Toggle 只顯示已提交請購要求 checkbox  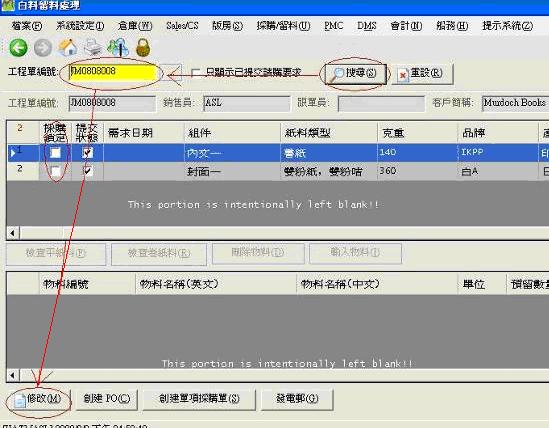(x=196, y=73)
